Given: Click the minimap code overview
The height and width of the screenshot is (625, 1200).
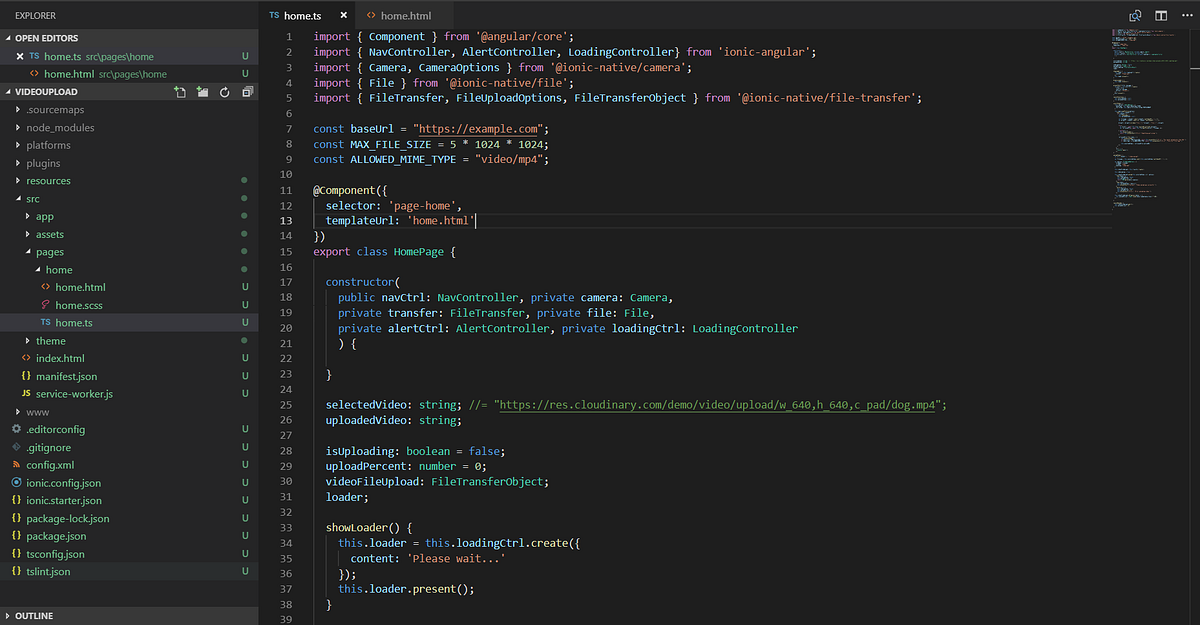Looking at the screenshot, I should tap(1148, 120).
